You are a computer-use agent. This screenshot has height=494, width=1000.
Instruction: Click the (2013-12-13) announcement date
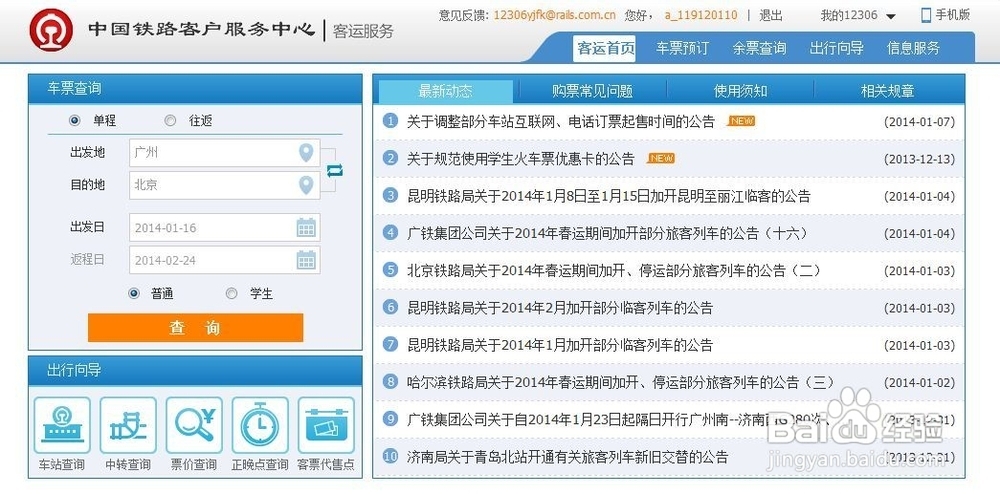(919, 159)
